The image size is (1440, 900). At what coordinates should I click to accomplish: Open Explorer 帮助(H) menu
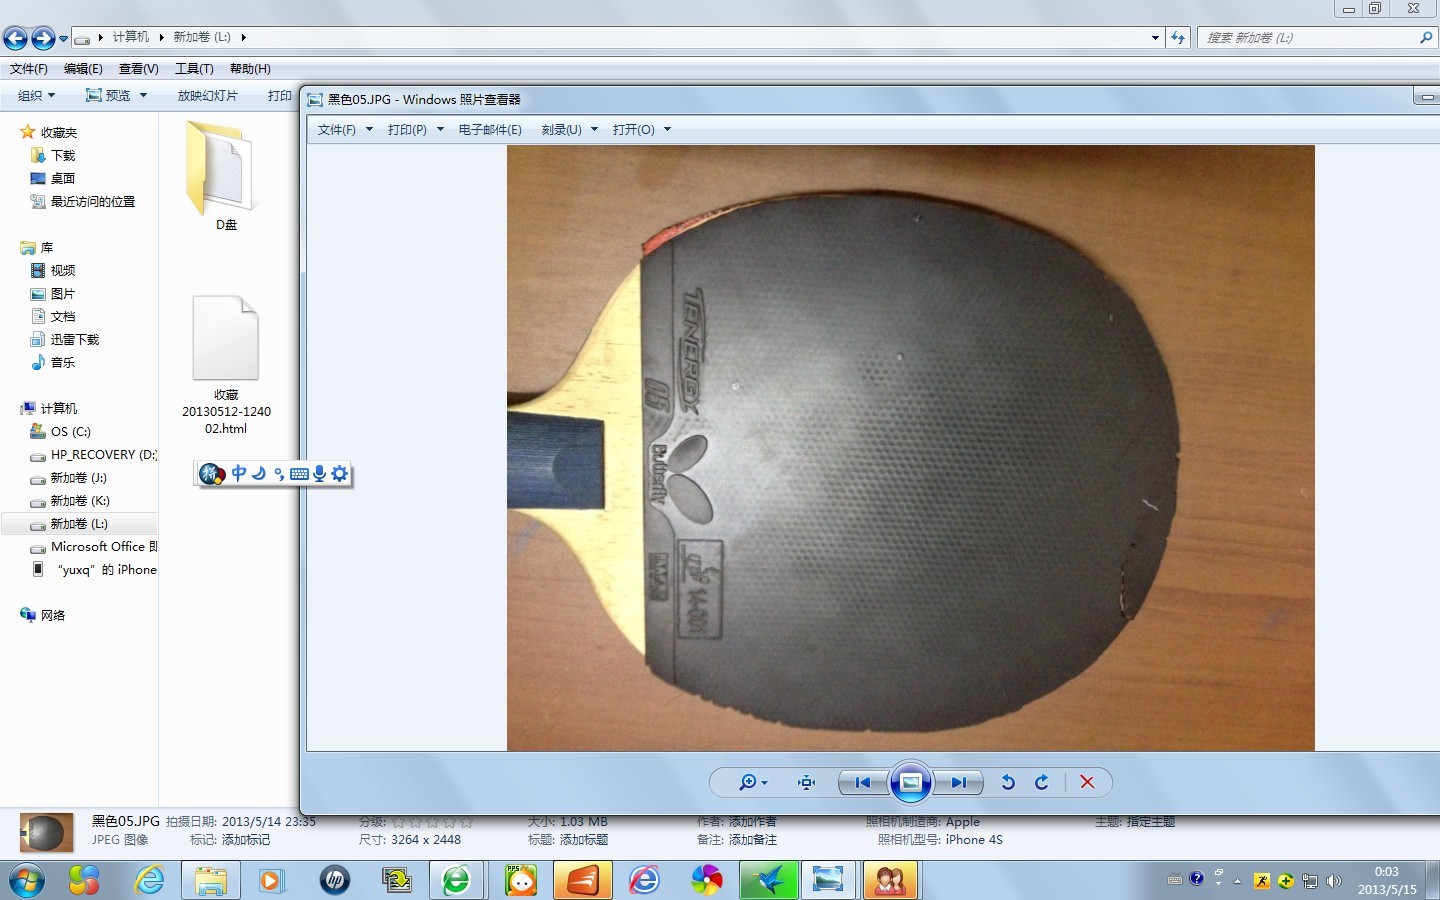point(250,69)
